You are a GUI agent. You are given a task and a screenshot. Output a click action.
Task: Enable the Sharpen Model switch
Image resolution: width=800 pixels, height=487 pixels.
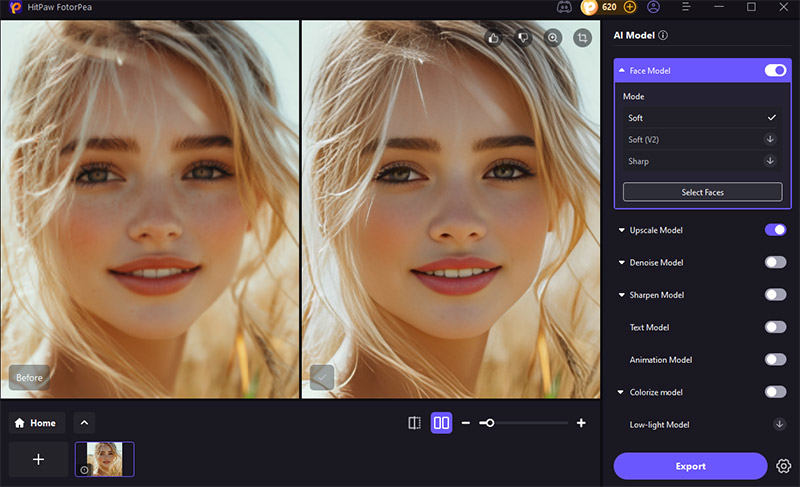[x=775, y=295]
